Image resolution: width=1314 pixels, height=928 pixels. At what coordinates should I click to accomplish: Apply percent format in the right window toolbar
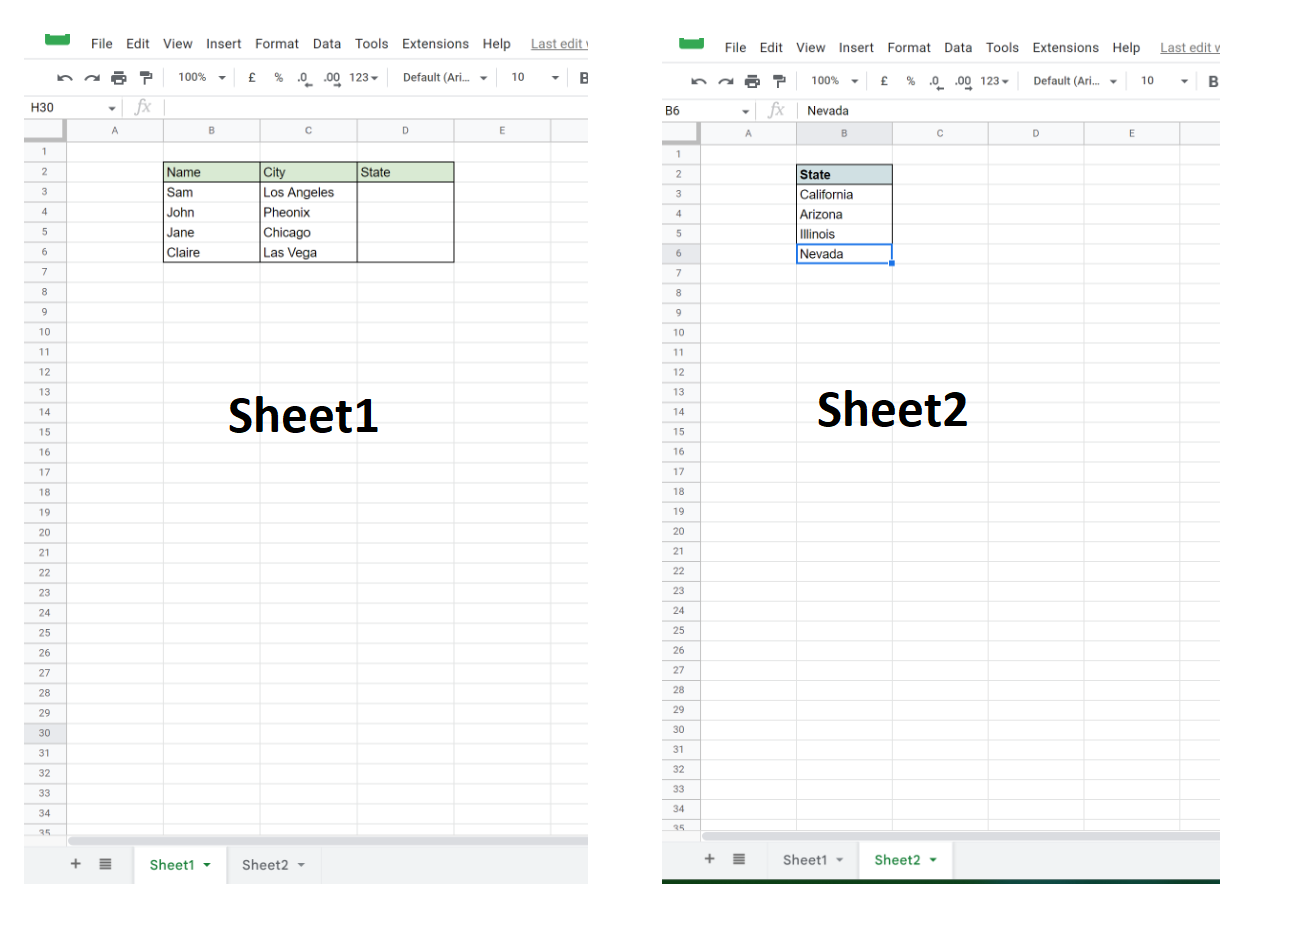point(910,81)
